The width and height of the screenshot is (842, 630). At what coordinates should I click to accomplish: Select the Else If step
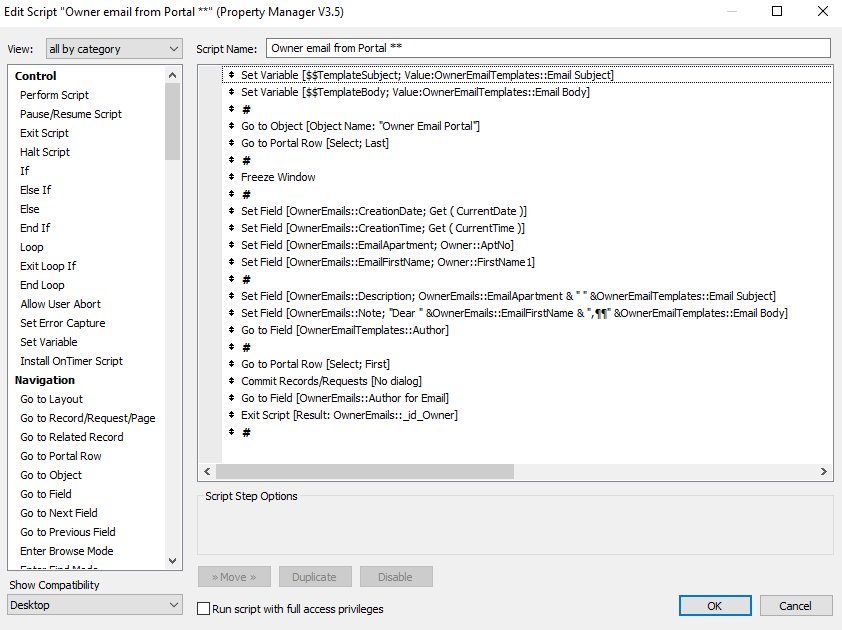35,190
